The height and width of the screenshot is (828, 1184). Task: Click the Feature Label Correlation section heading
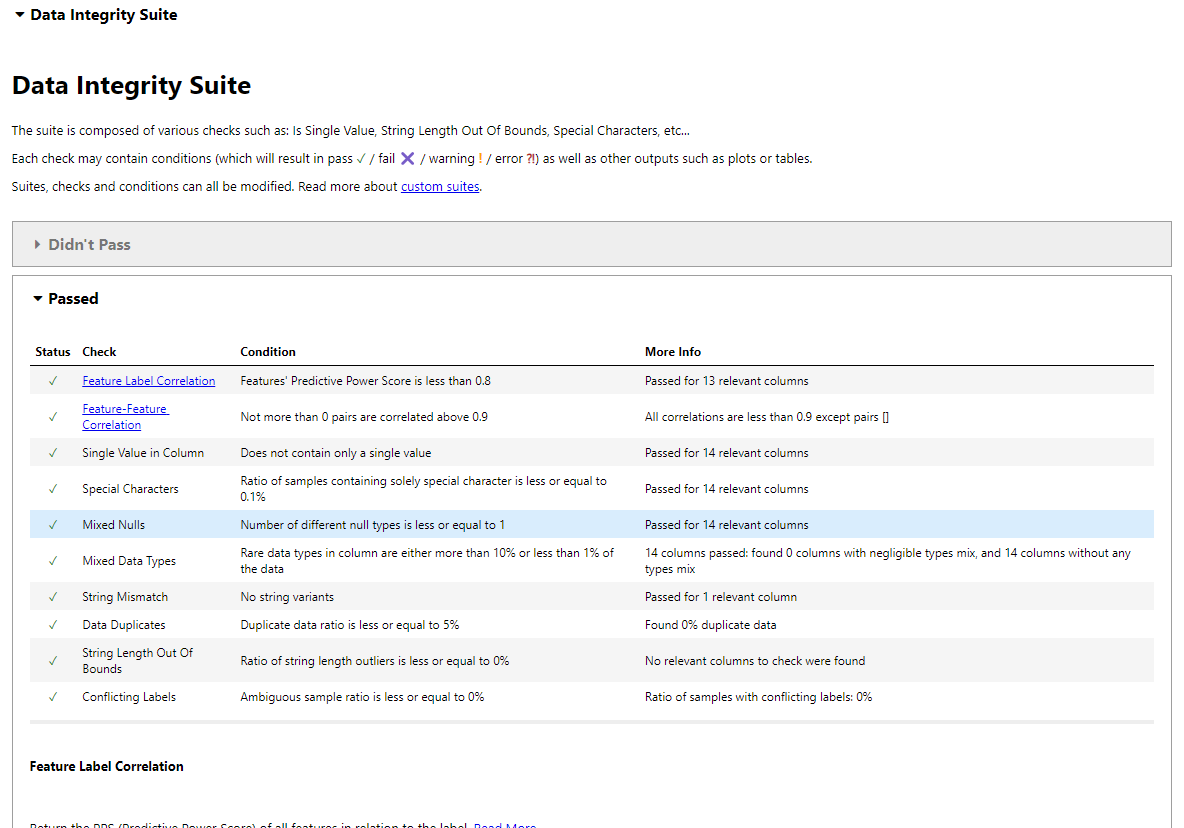coord(107,766)
